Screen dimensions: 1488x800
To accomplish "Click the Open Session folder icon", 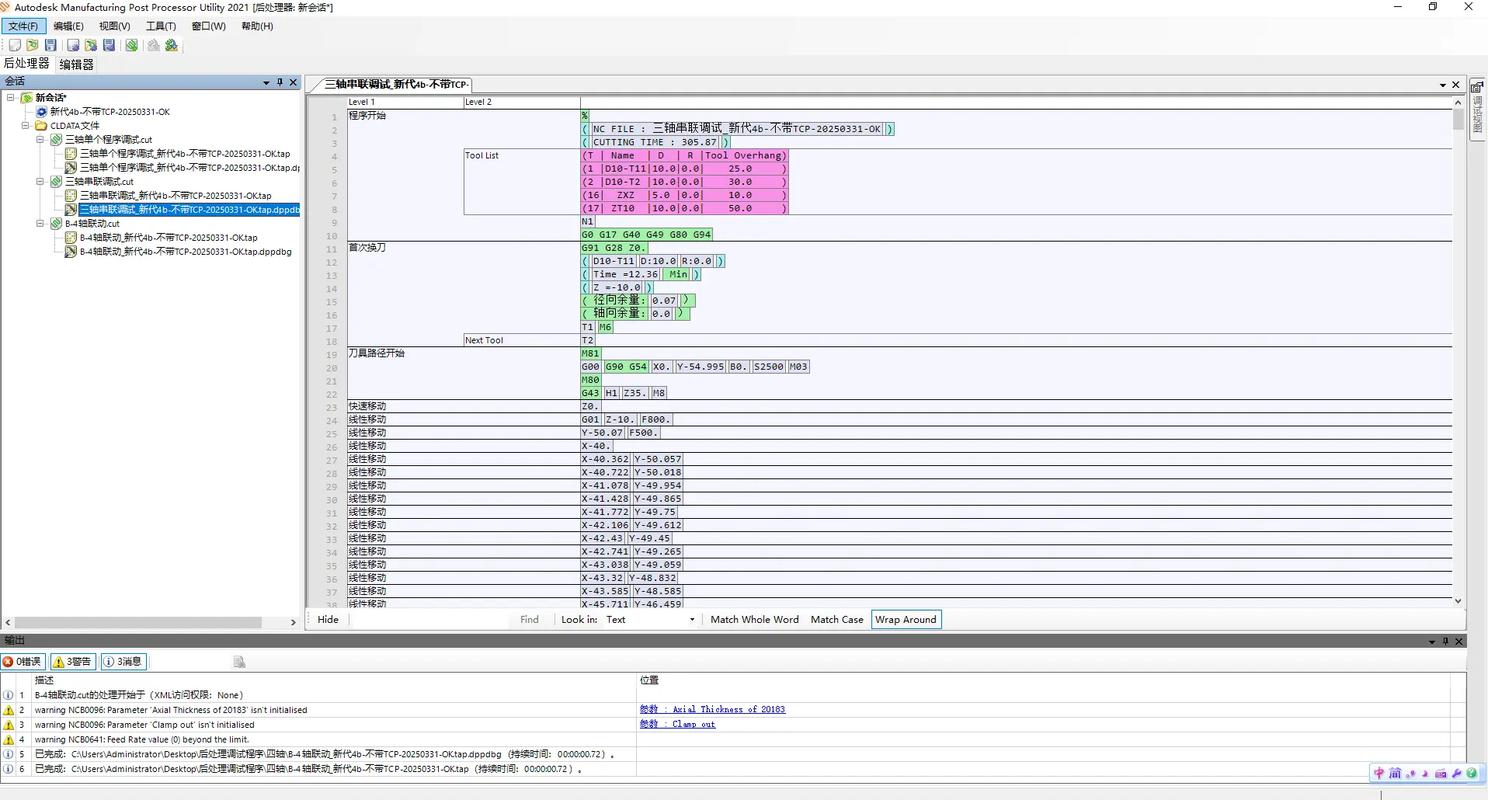I will tap(32, 45).
